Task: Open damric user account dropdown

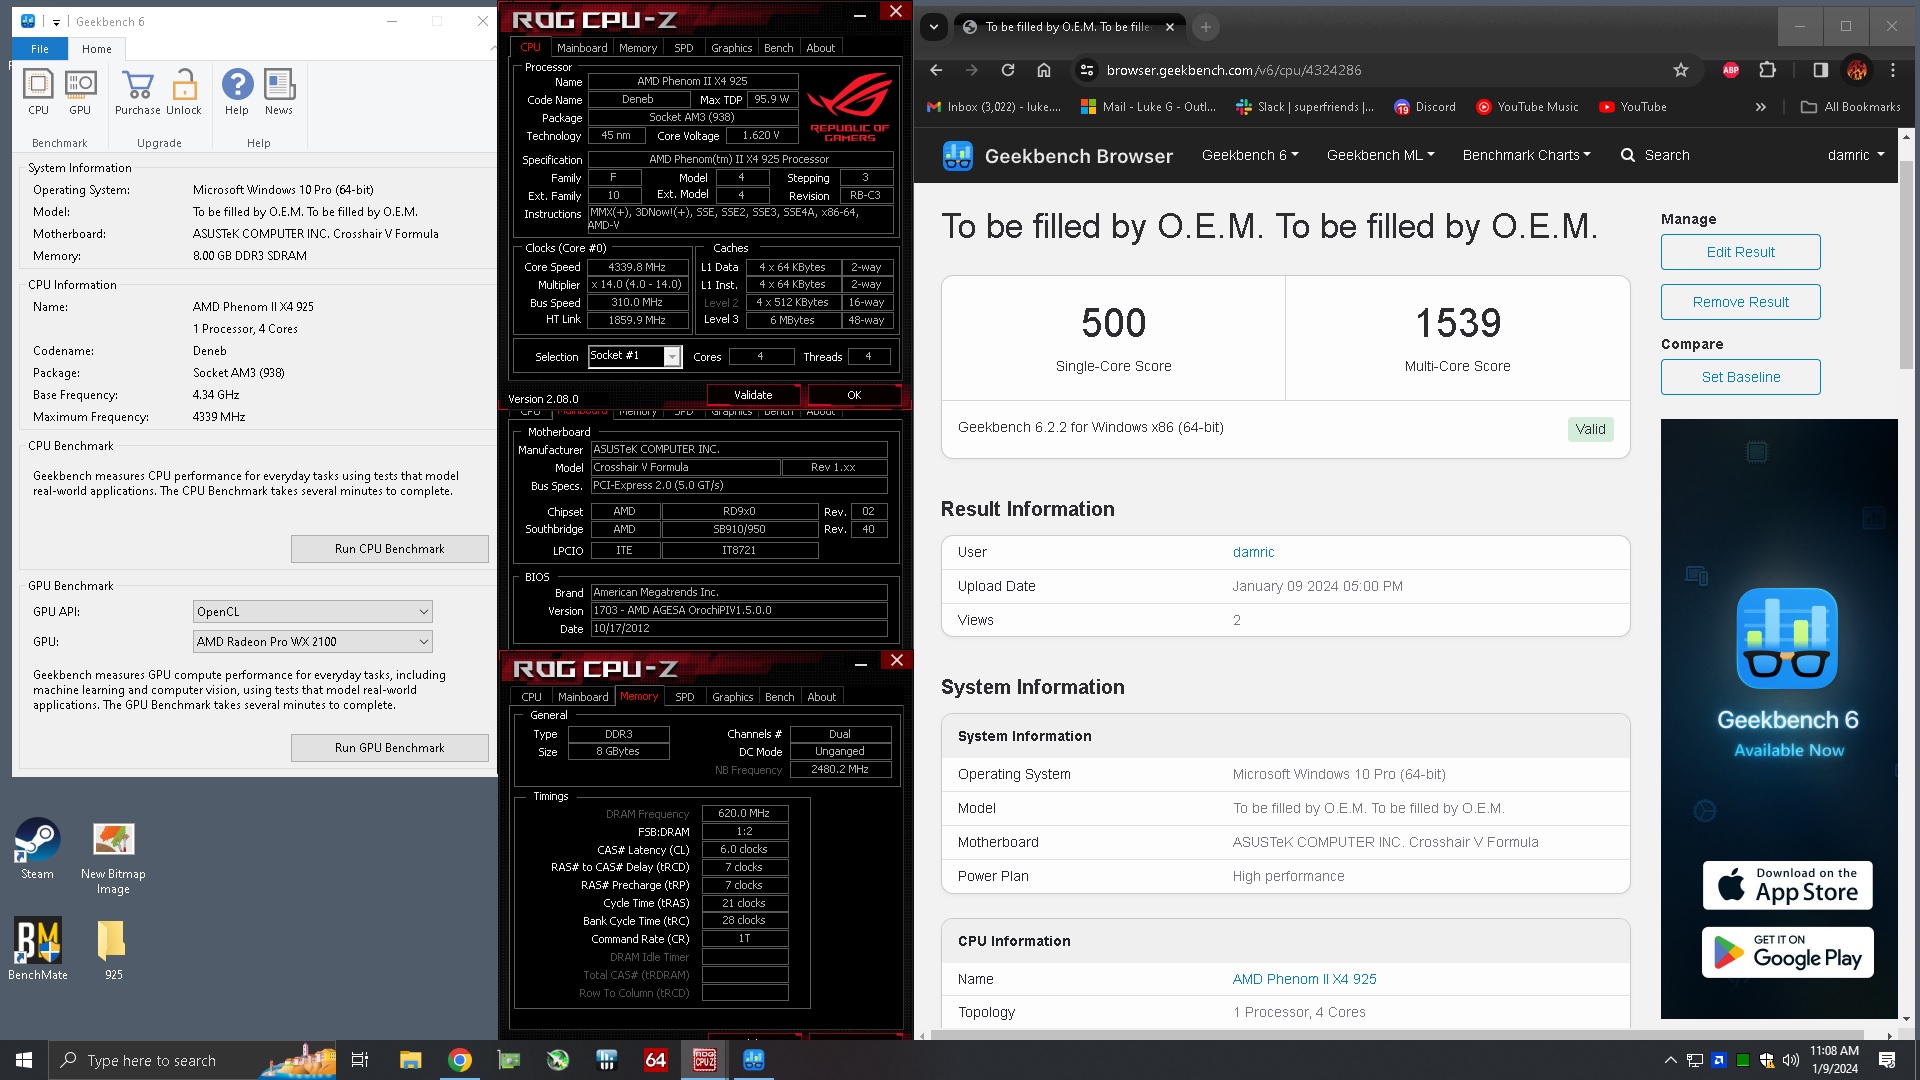Action: pyautogui.click(x=1856, y=155)
